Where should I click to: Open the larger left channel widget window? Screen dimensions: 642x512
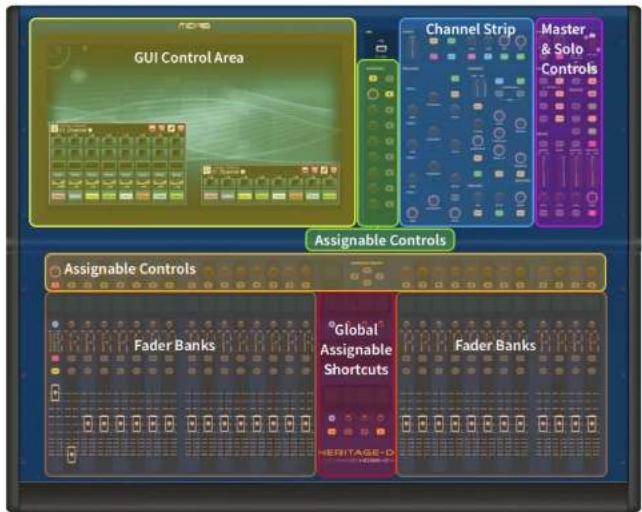118,163
